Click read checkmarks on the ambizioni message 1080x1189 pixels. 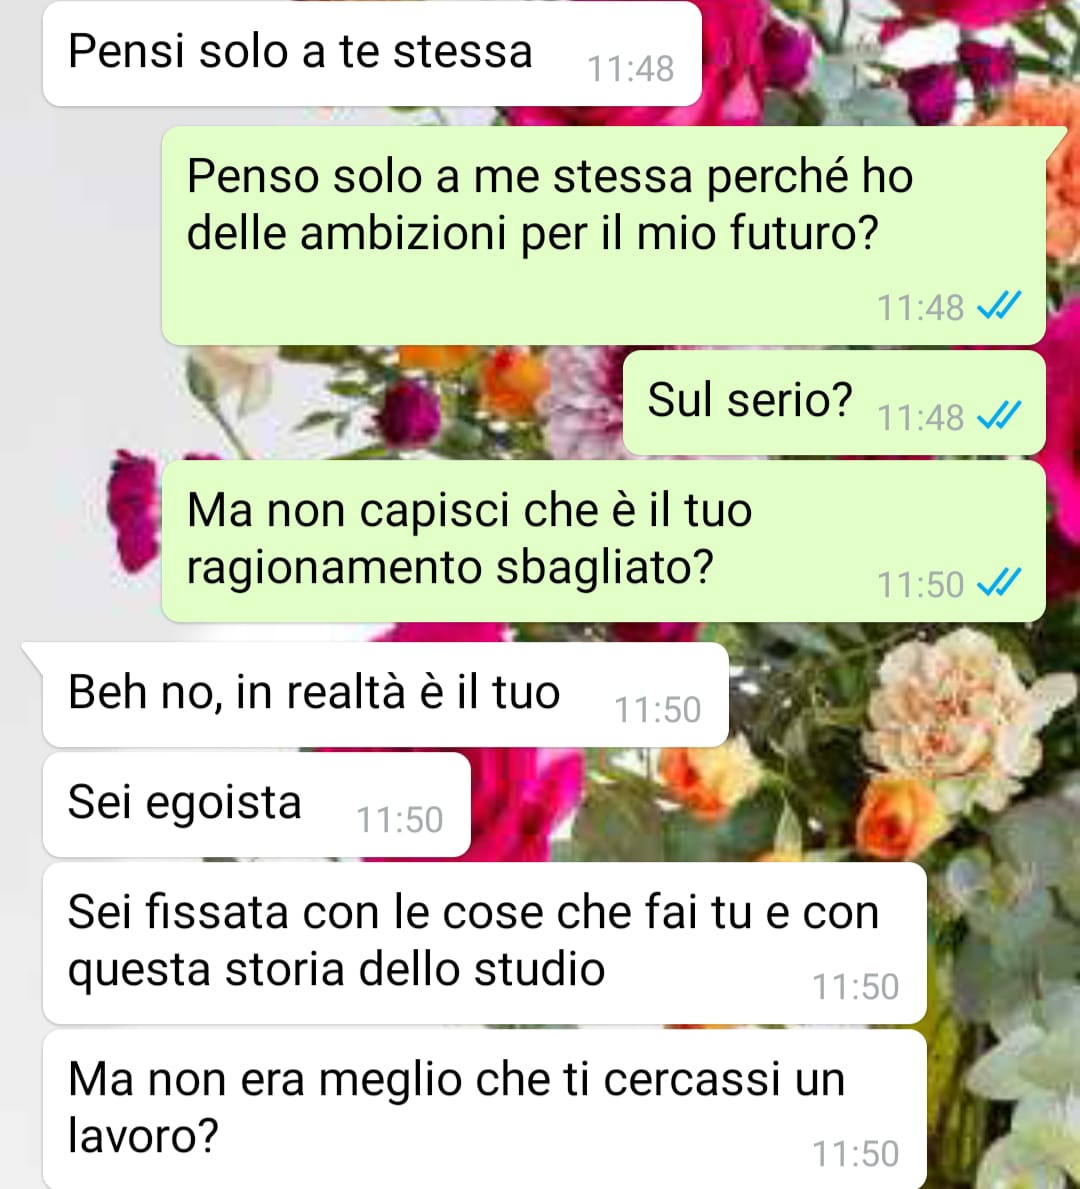pos(999,306)
